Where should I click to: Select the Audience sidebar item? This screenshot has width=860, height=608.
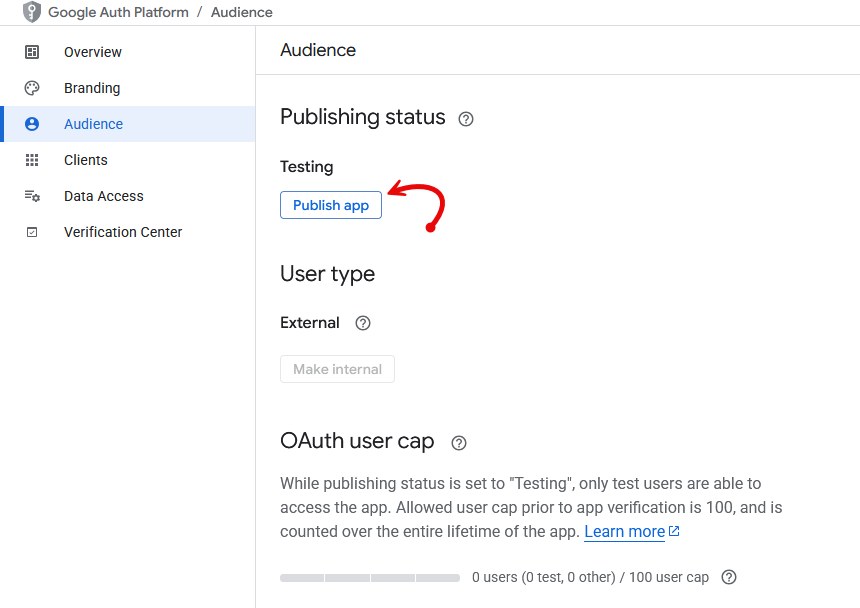tap(129, 124)
